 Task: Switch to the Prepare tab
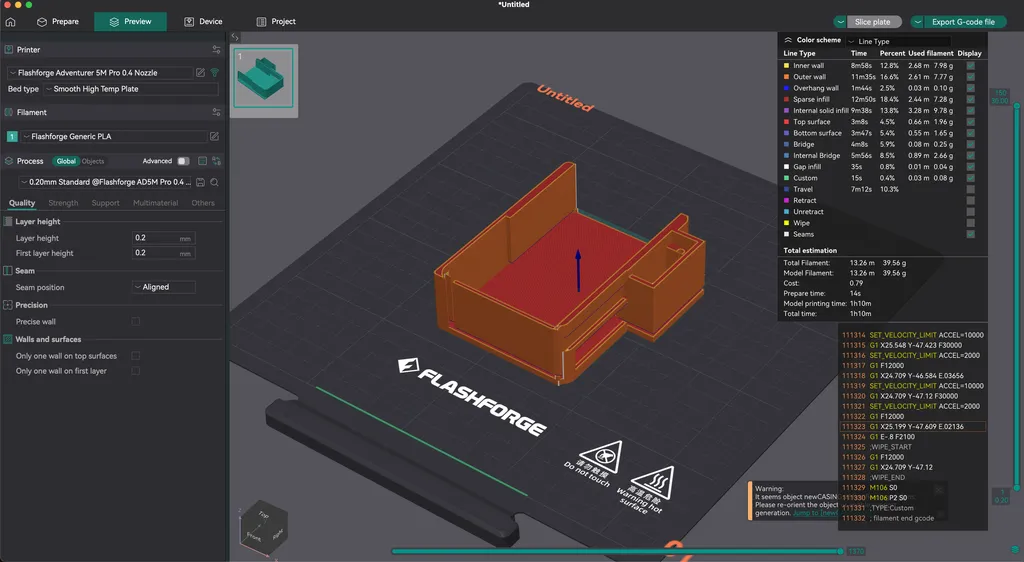coord(57,22)
